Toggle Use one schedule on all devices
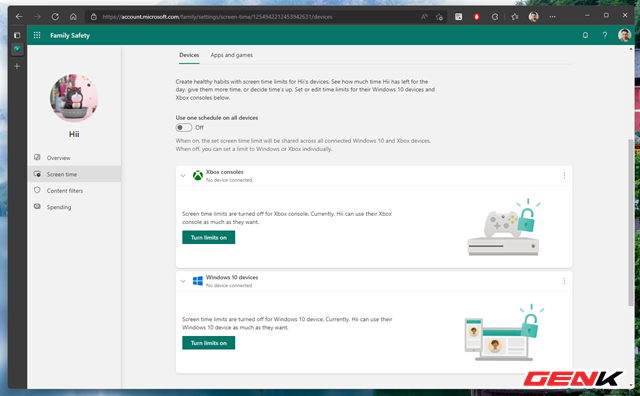640x396 pixels. tap(184, 128)
